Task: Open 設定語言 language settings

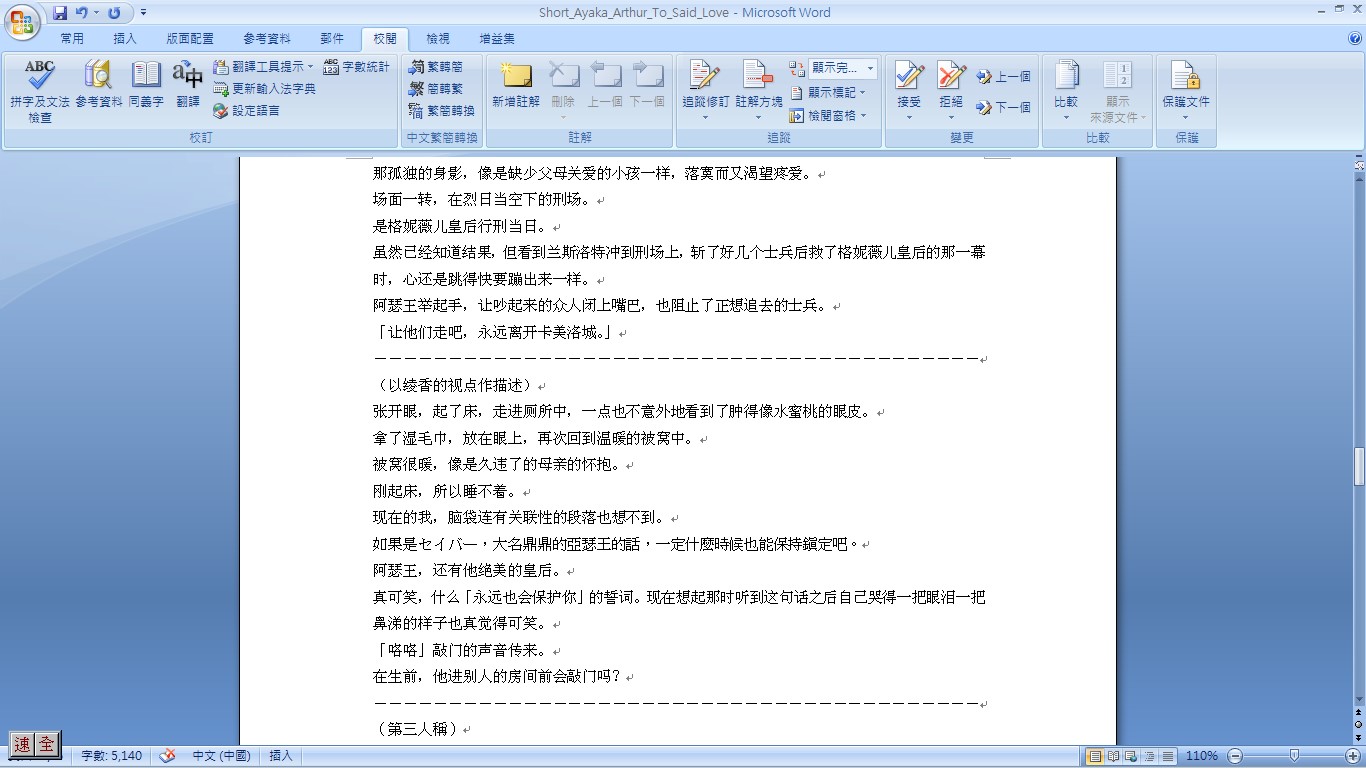Action: [246, 111]
